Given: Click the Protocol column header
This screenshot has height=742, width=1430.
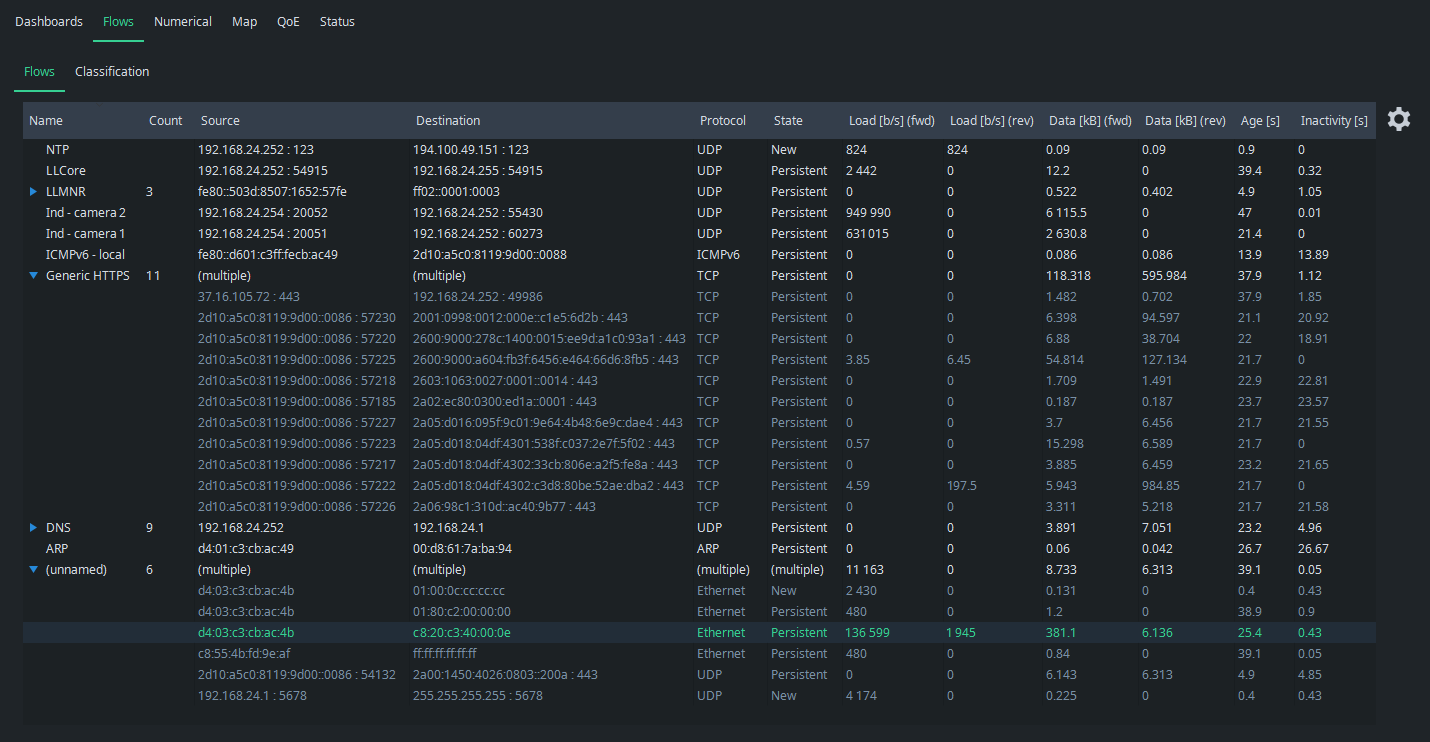Looking at the screenshot, I should (x=722, y=121).
